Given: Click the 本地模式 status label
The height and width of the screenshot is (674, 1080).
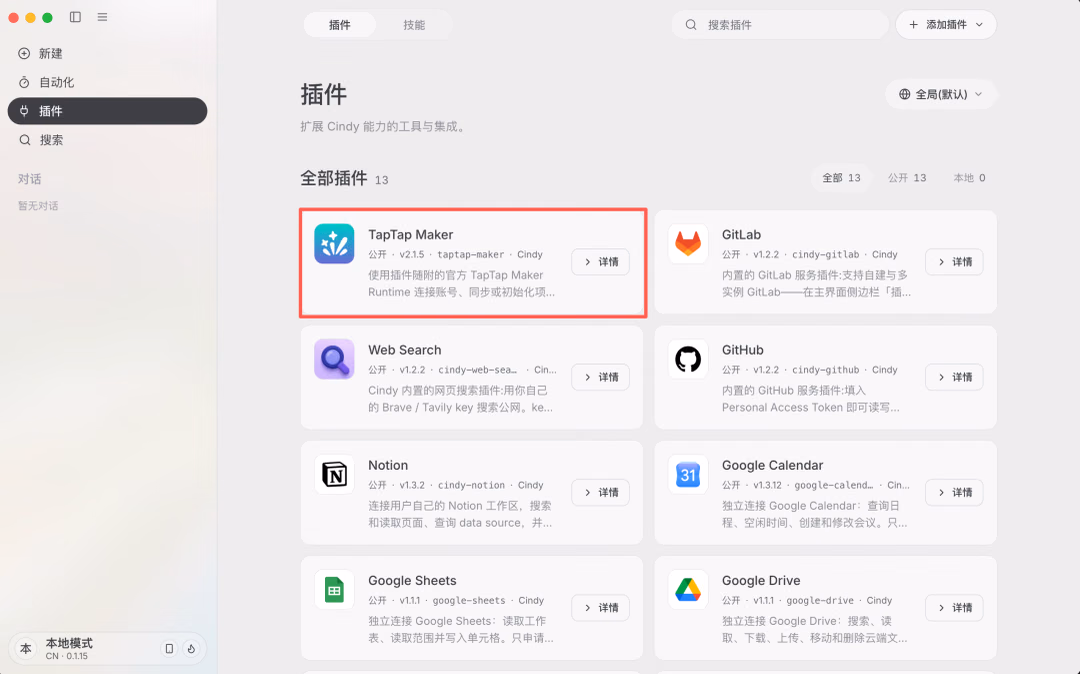Looking at the screenshot, I should pyautogui.click(x=69, y=643).
